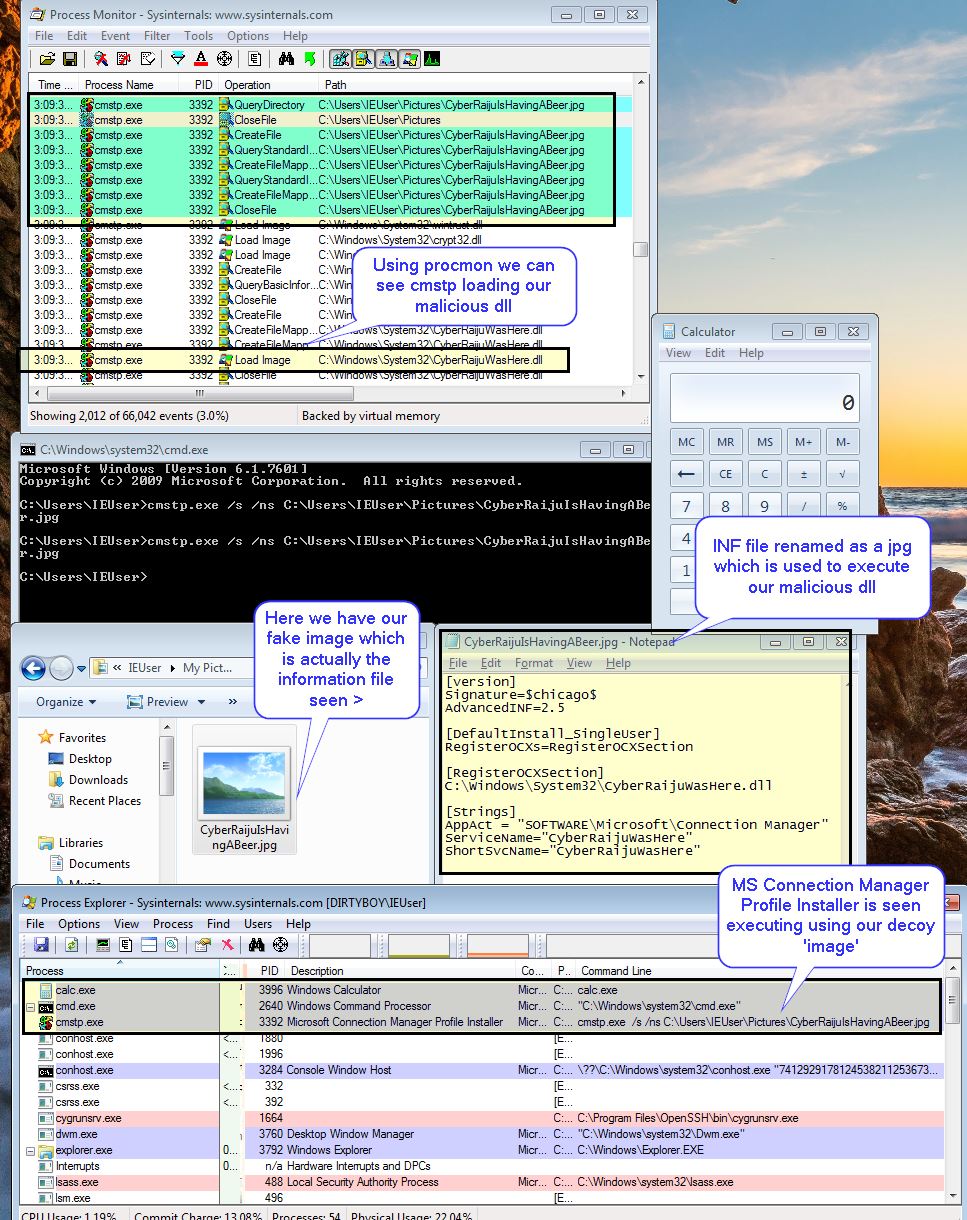Click the Favorites star in Explorer sidebar

coord(45,737)
